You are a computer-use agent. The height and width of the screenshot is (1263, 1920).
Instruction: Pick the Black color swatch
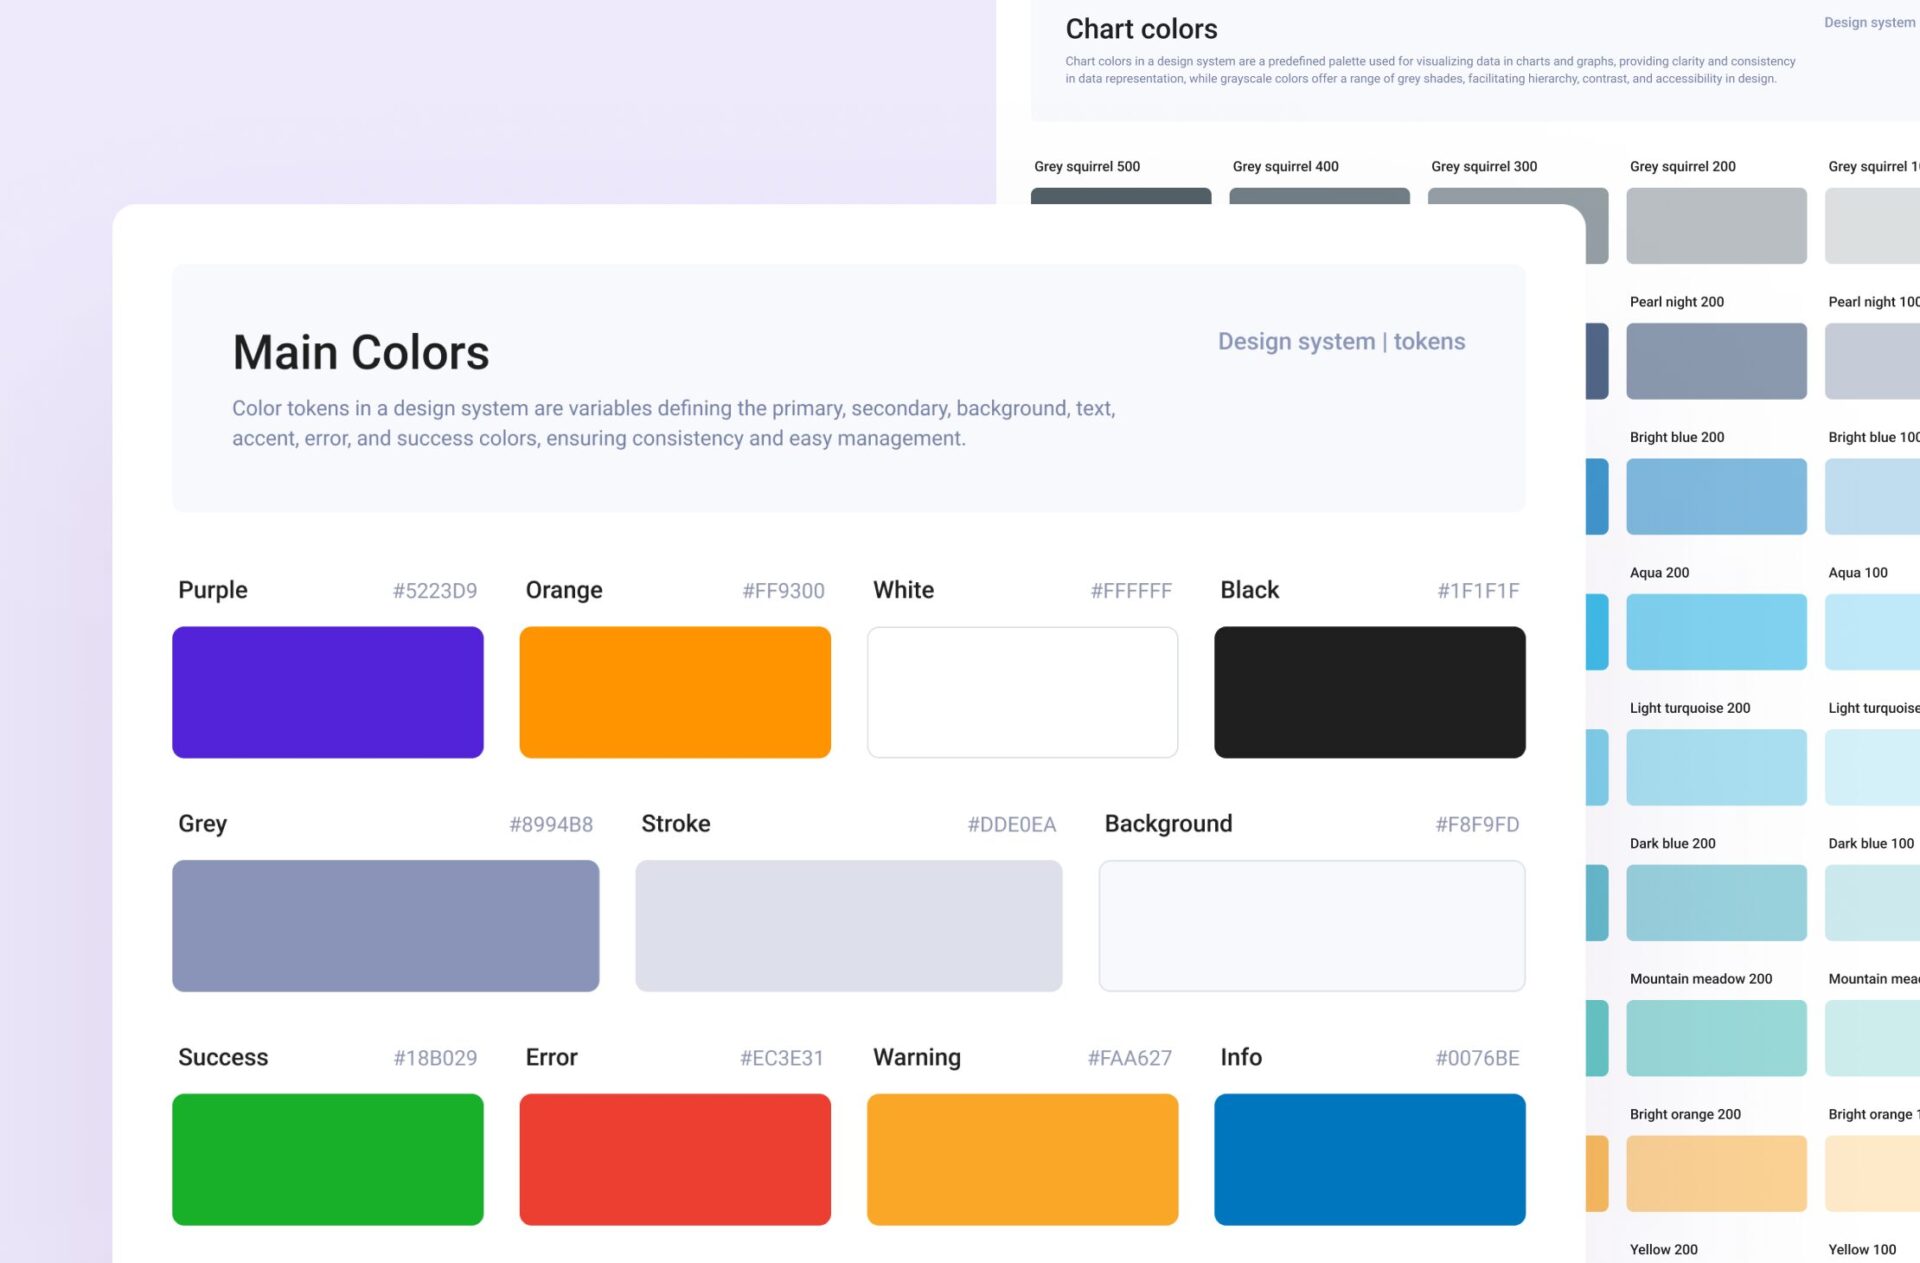click(1369, 692)
